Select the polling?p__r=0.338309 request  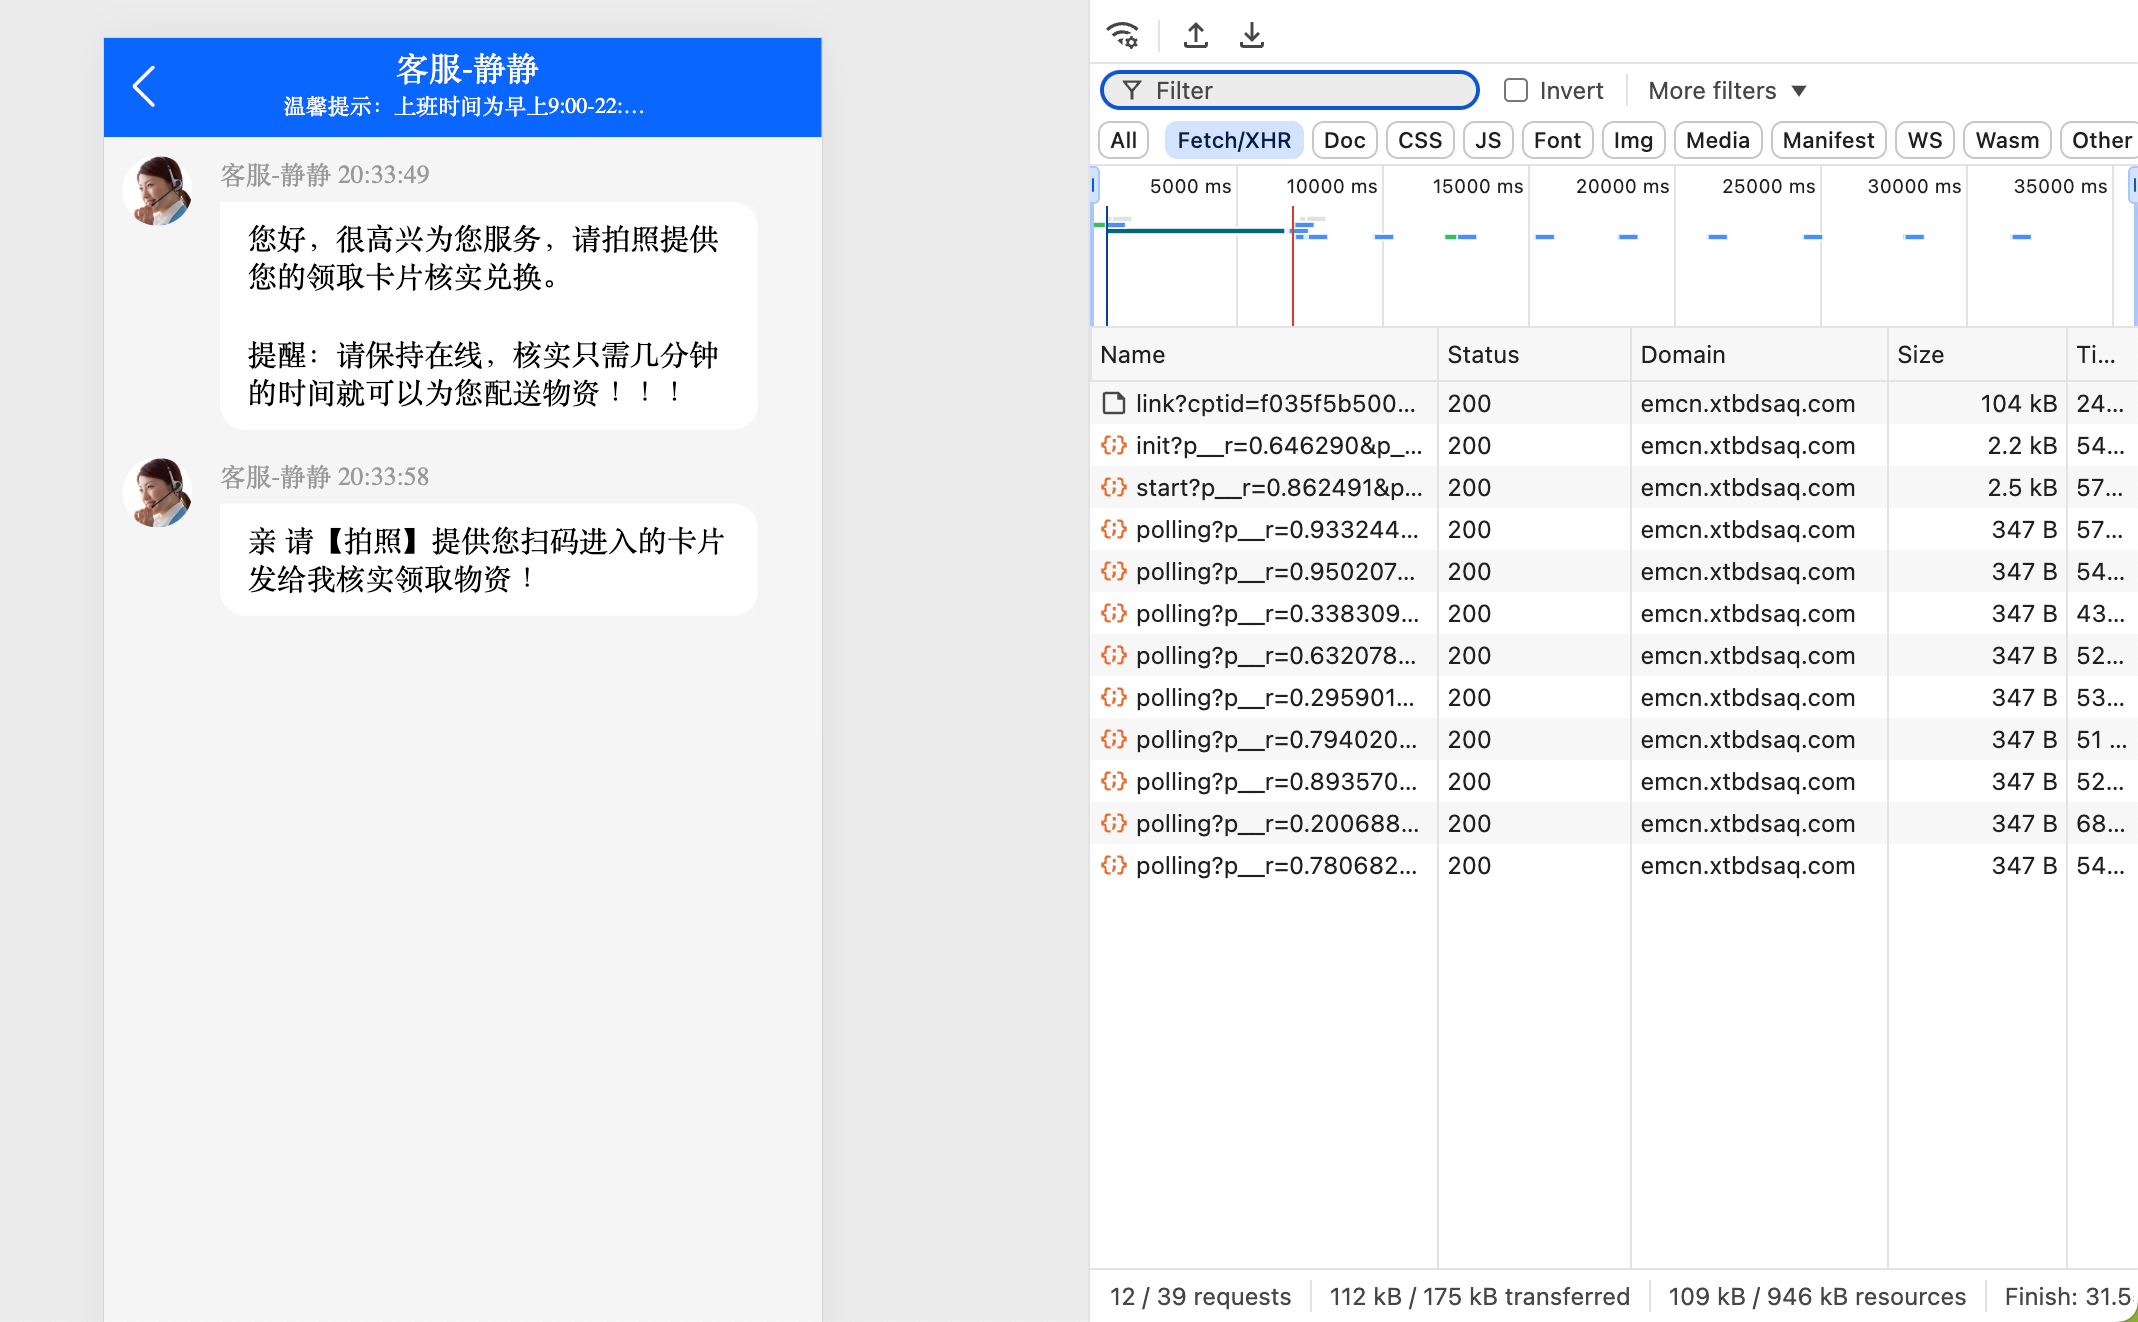click(x=1613, y=613)
